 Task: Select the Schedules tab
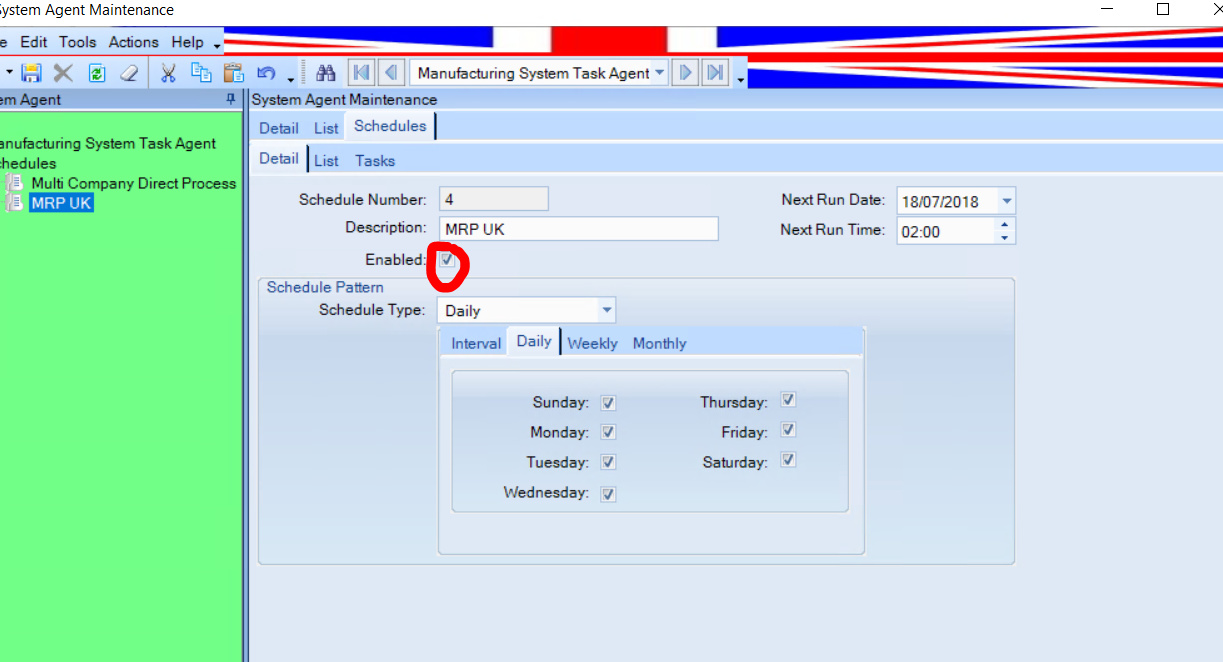390,126
